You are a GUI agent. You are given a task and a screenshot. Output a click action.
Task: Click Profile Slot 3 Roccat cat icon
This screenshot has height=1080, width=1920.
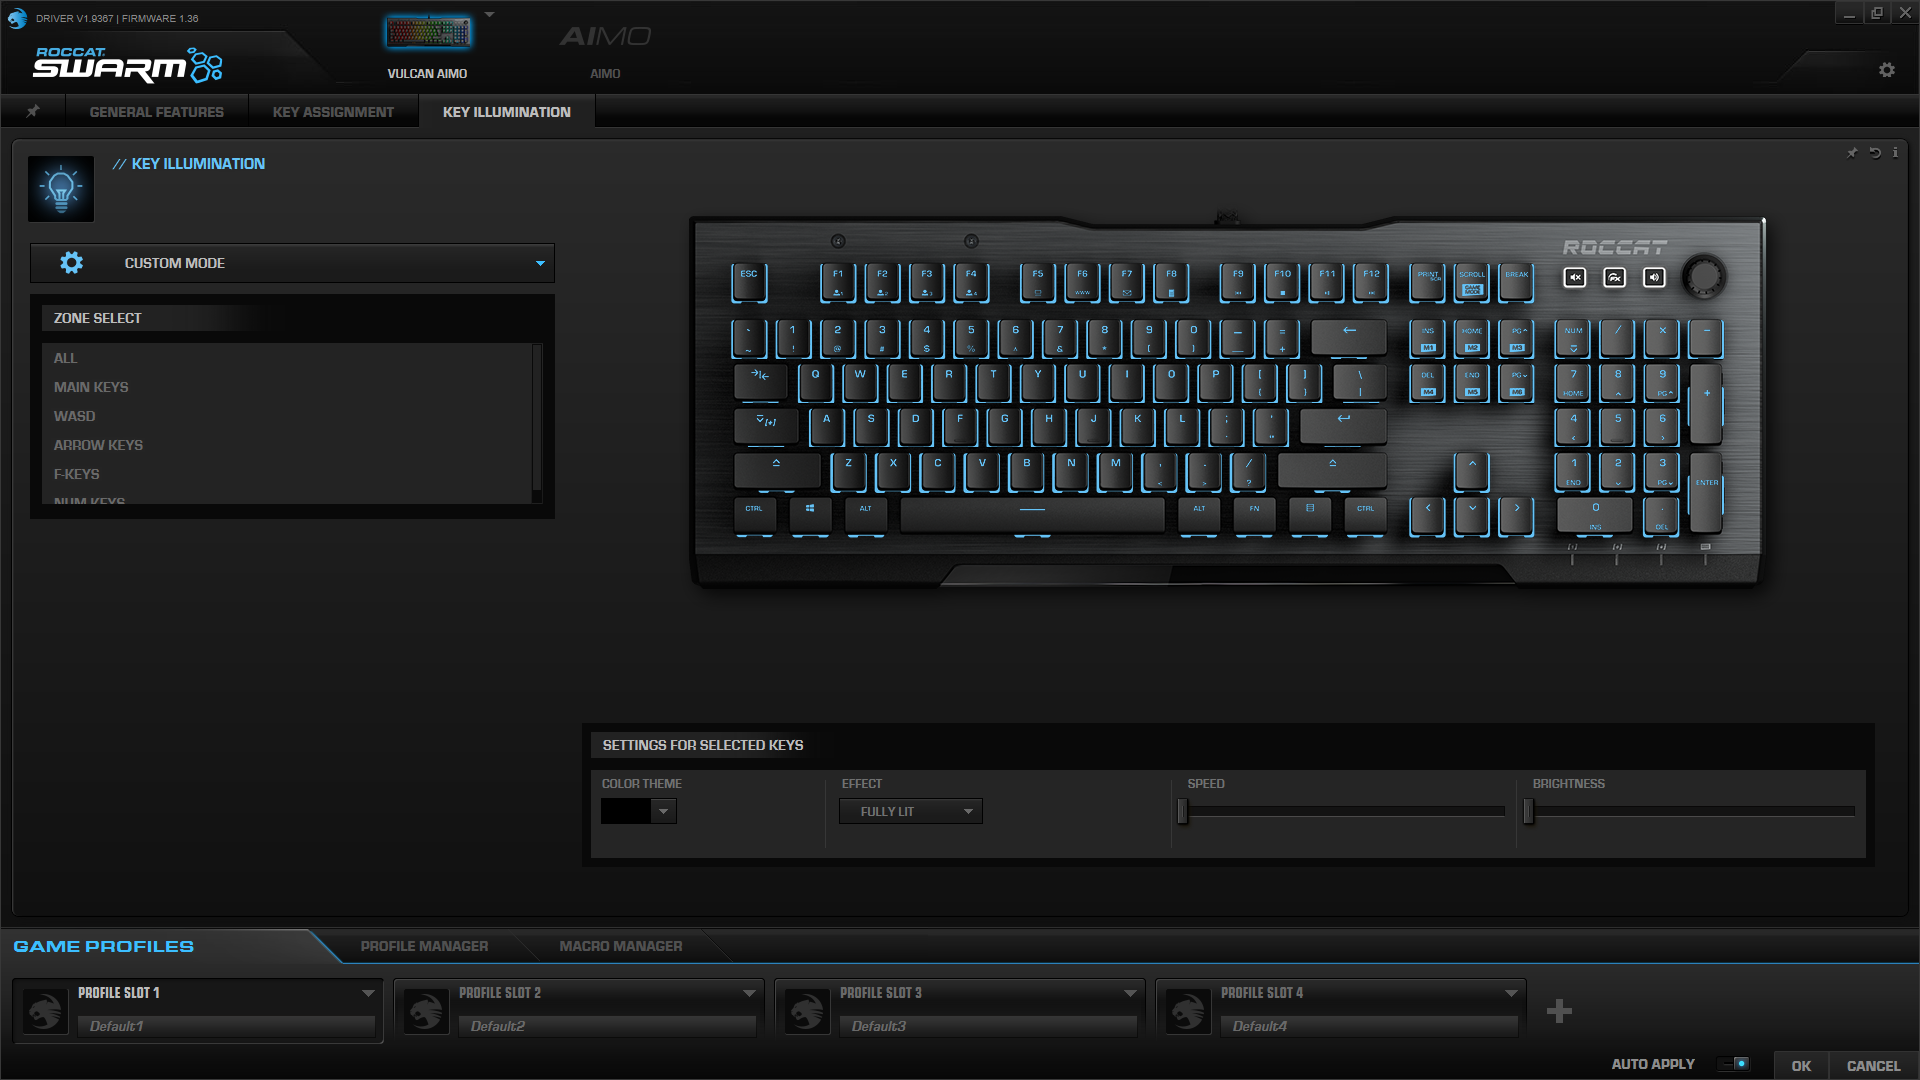coord(807,1011)
